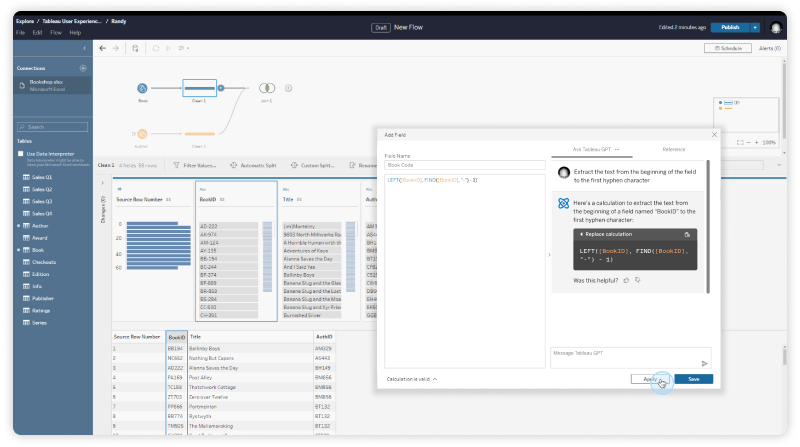Click the undo back arrow in toolbar
This screenshot has height=447, width=800.
click(102, 47)
